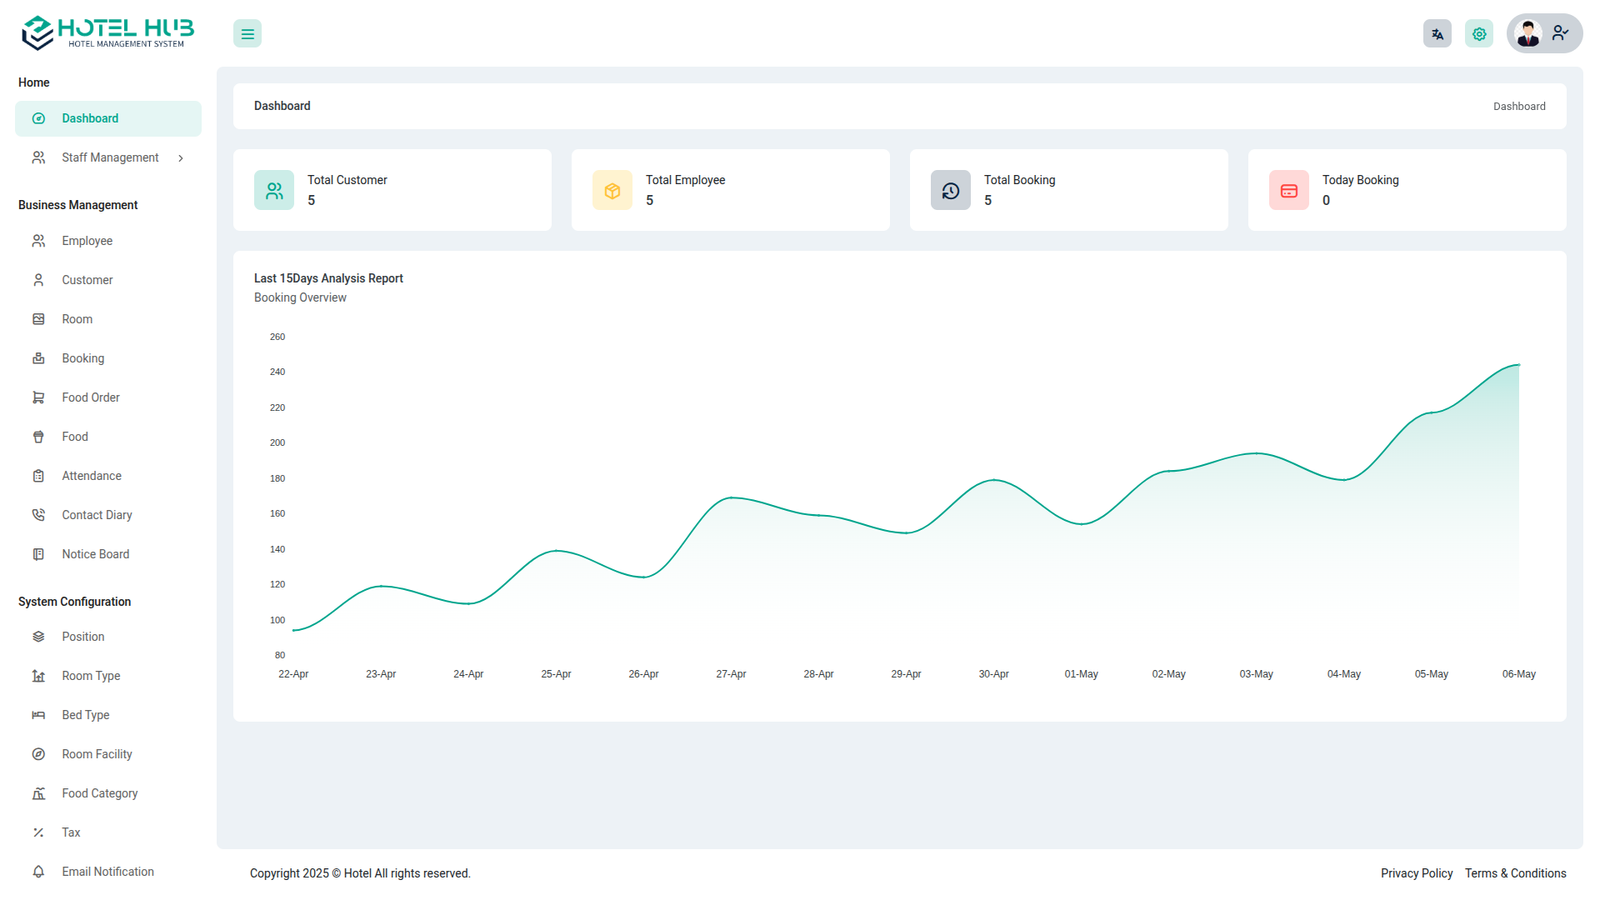
Task: Click the Total Booking history icon
Action: pos(950,190)
